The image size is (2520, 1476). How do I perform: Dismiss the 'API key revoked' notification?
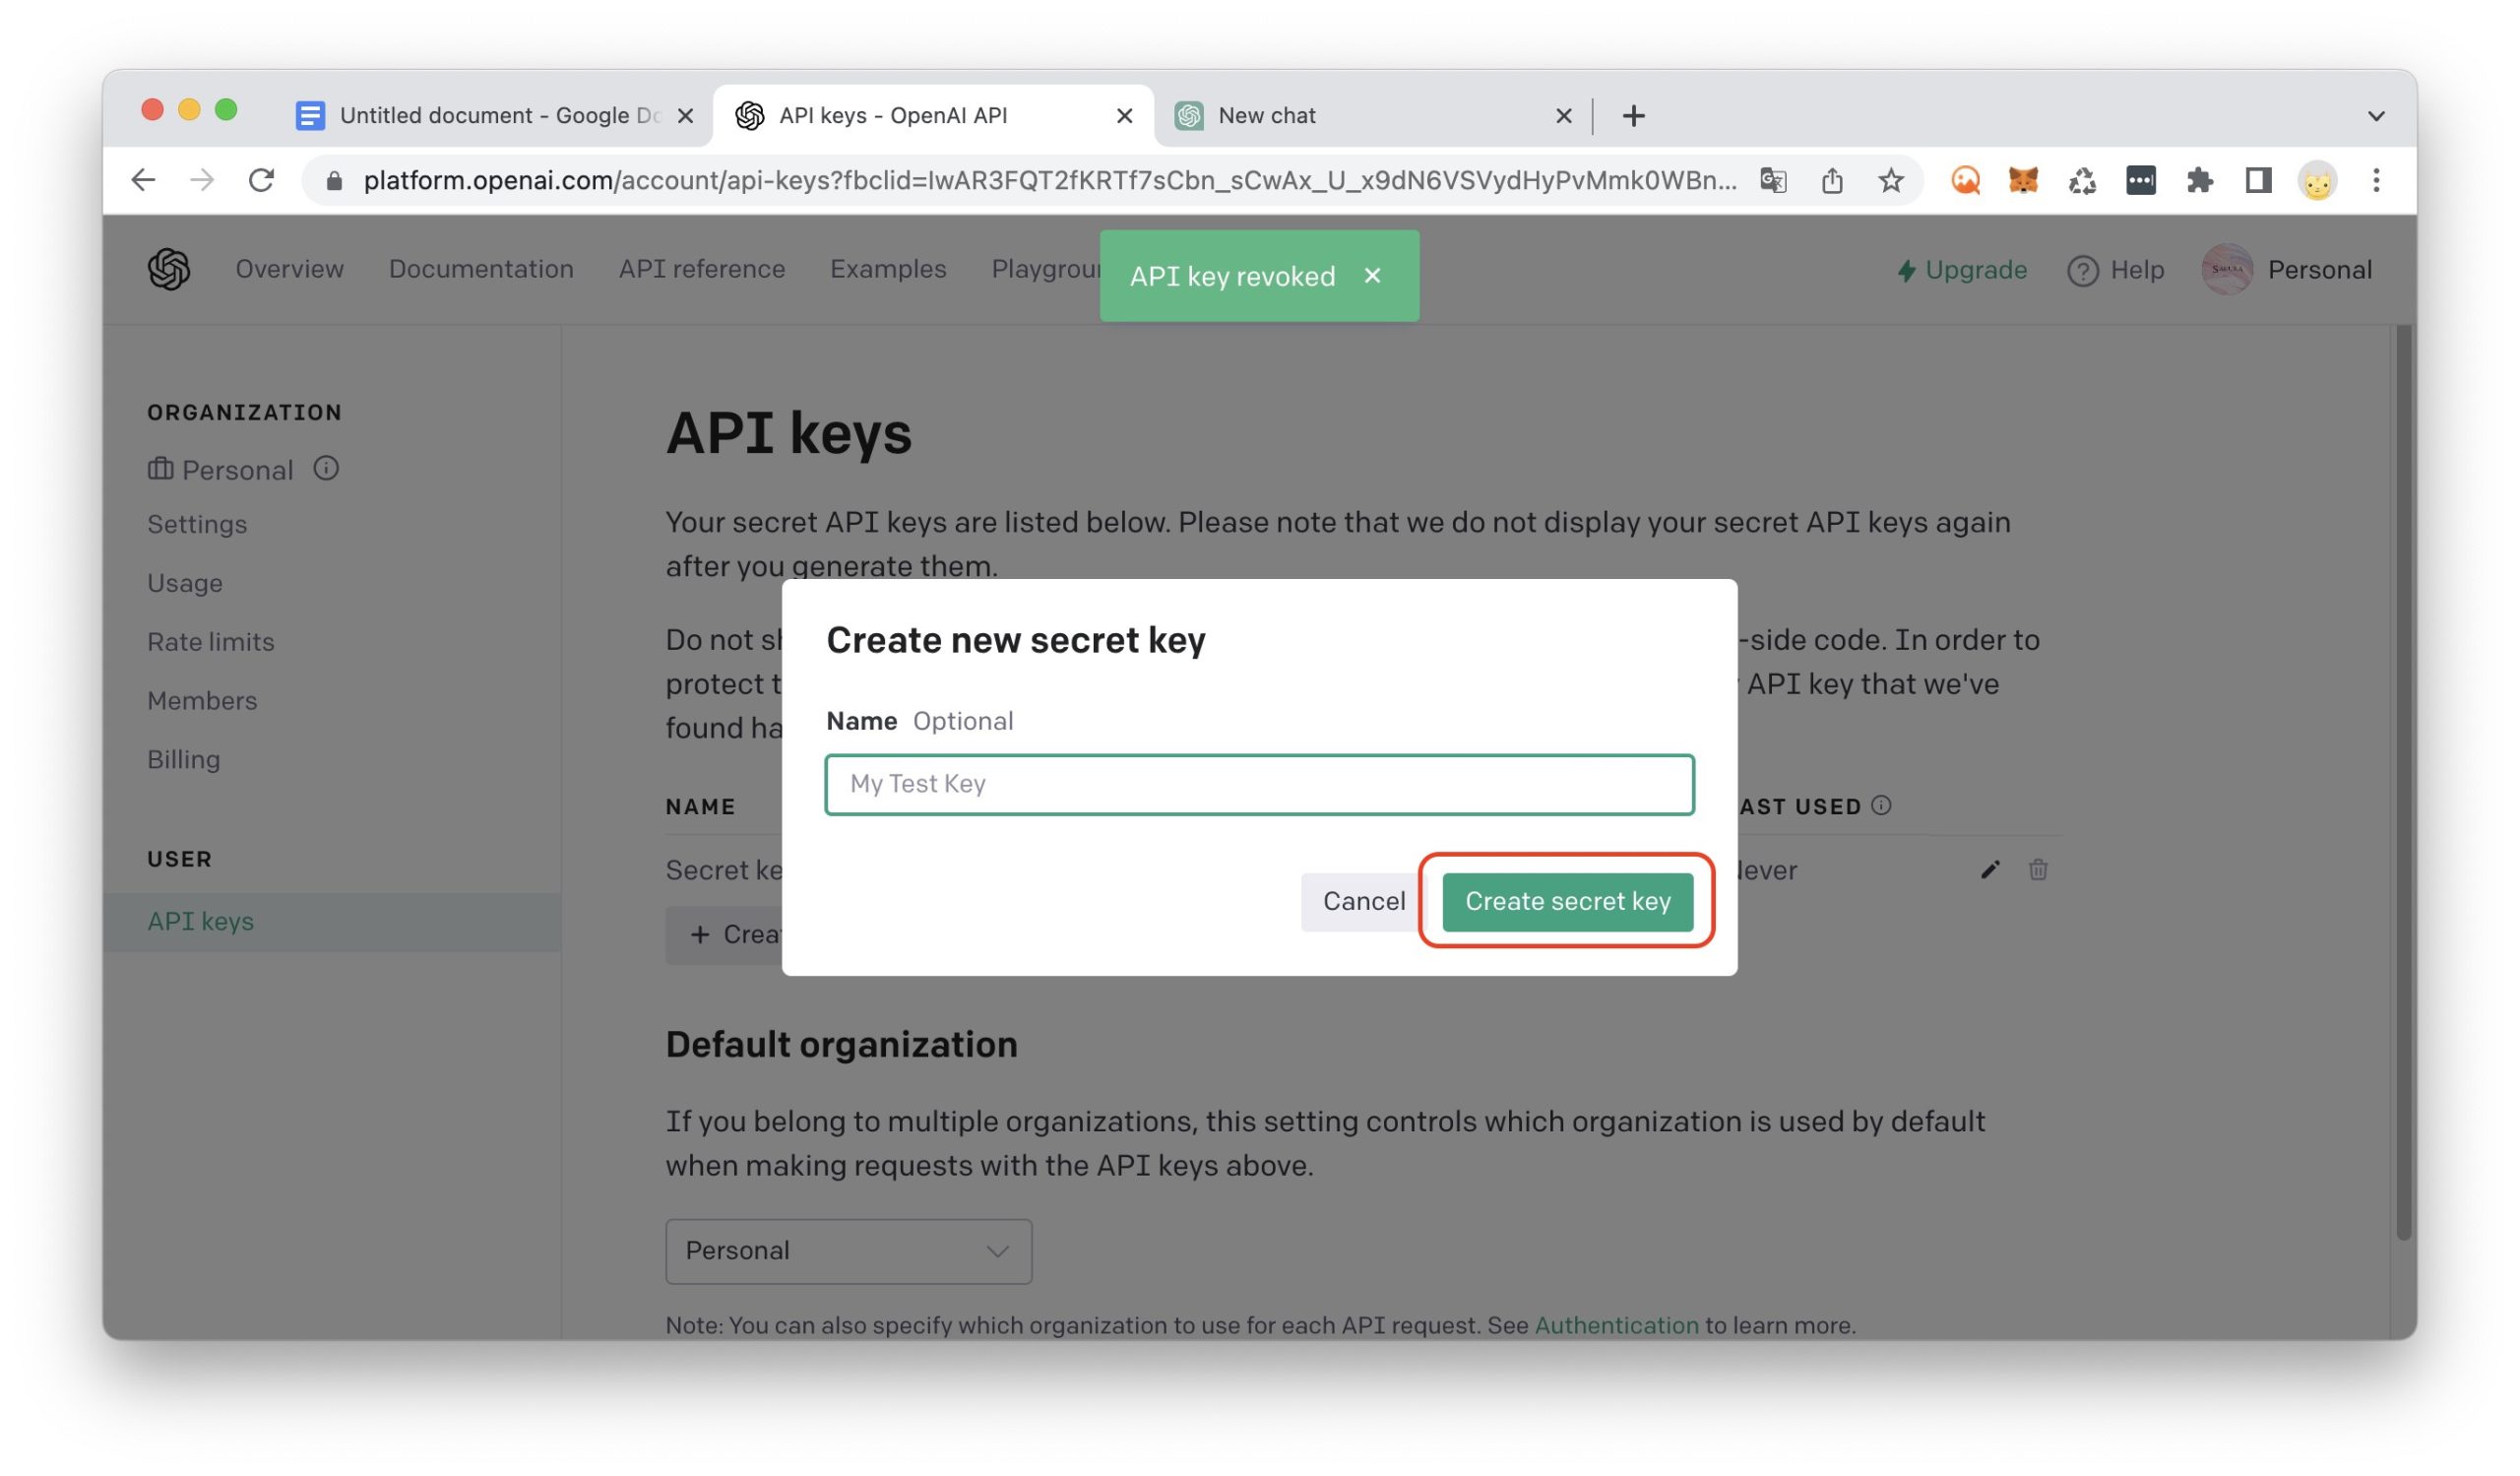coord(1372,276)
